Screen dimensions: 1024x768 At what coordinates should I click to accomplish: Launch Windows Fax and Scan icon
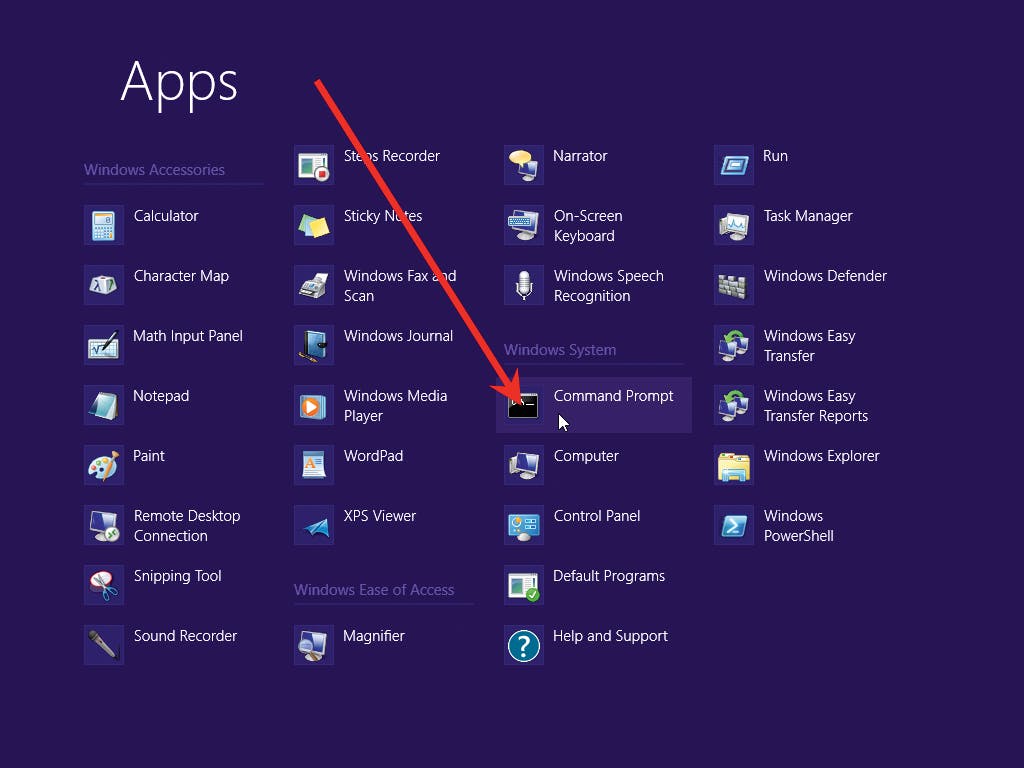pos(314,285)
